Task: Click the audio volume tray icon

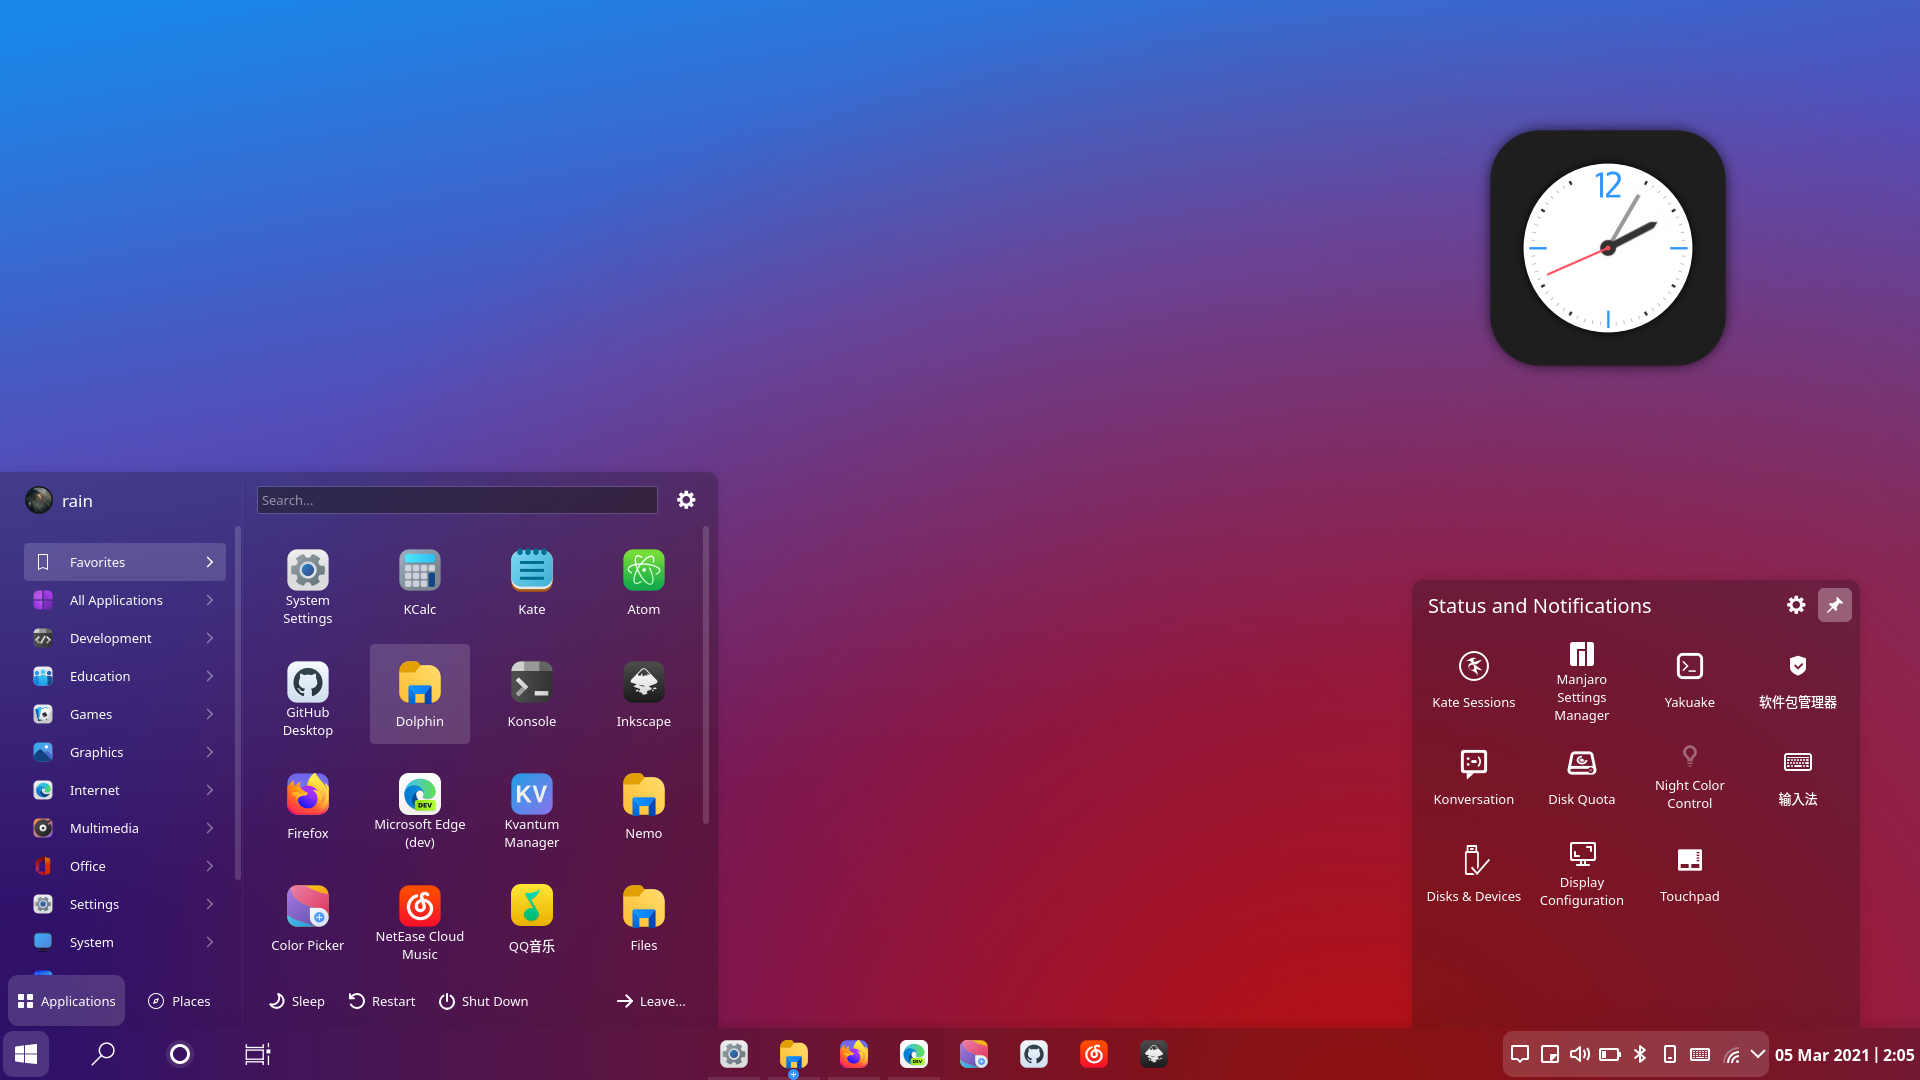Action: pos(1580,1054)
